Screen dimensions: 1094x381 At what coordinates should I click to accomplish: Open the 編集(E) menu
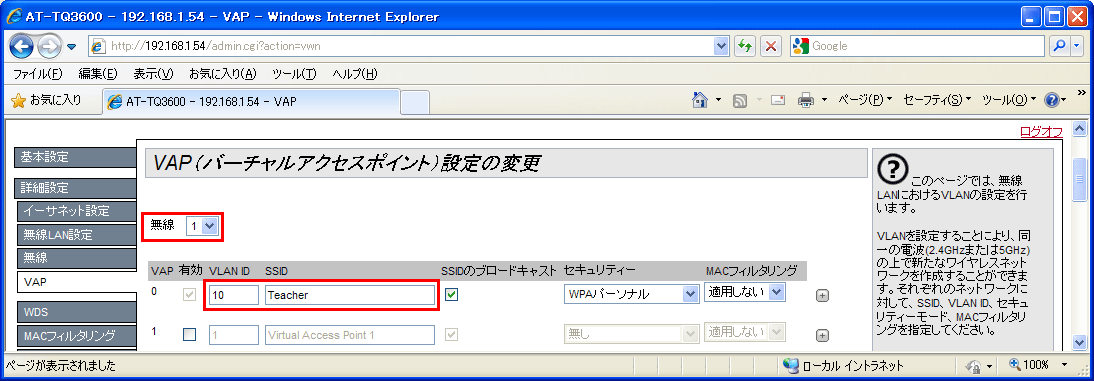tap(98, 74)
